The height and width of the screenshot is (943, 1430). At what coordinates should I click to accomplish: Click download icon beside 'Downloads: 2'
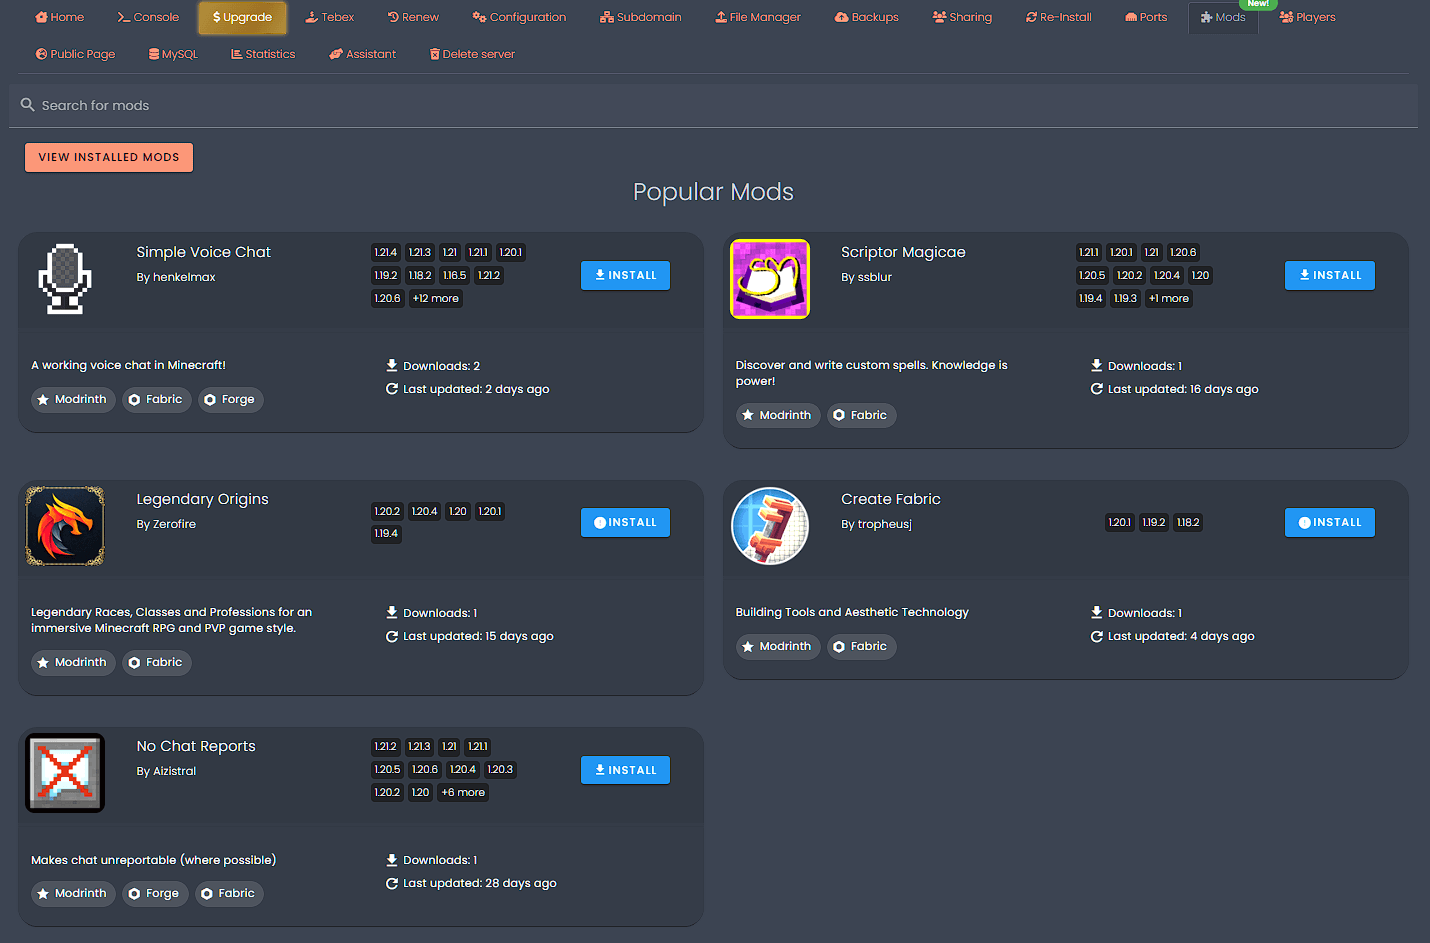[x=392, y=365]
